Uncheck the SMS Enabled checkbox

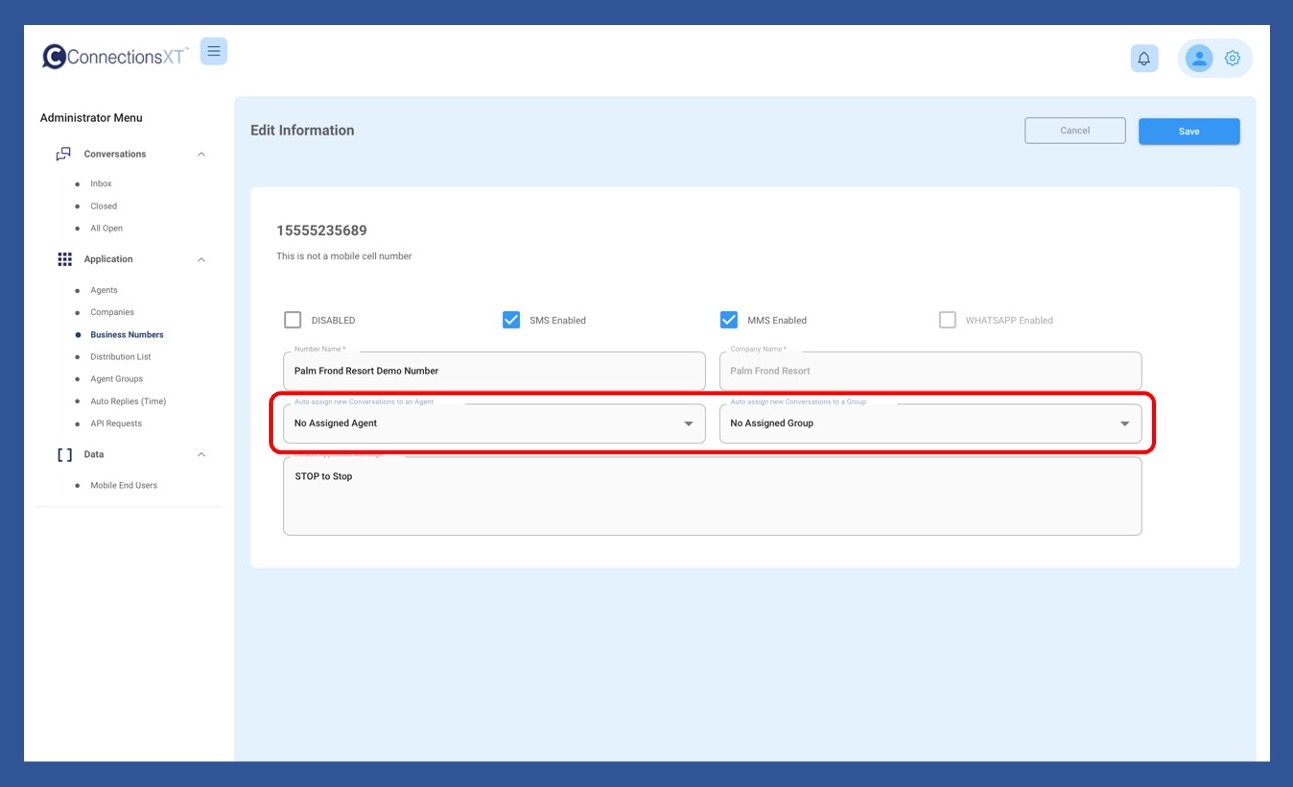(x=511, y=320)
